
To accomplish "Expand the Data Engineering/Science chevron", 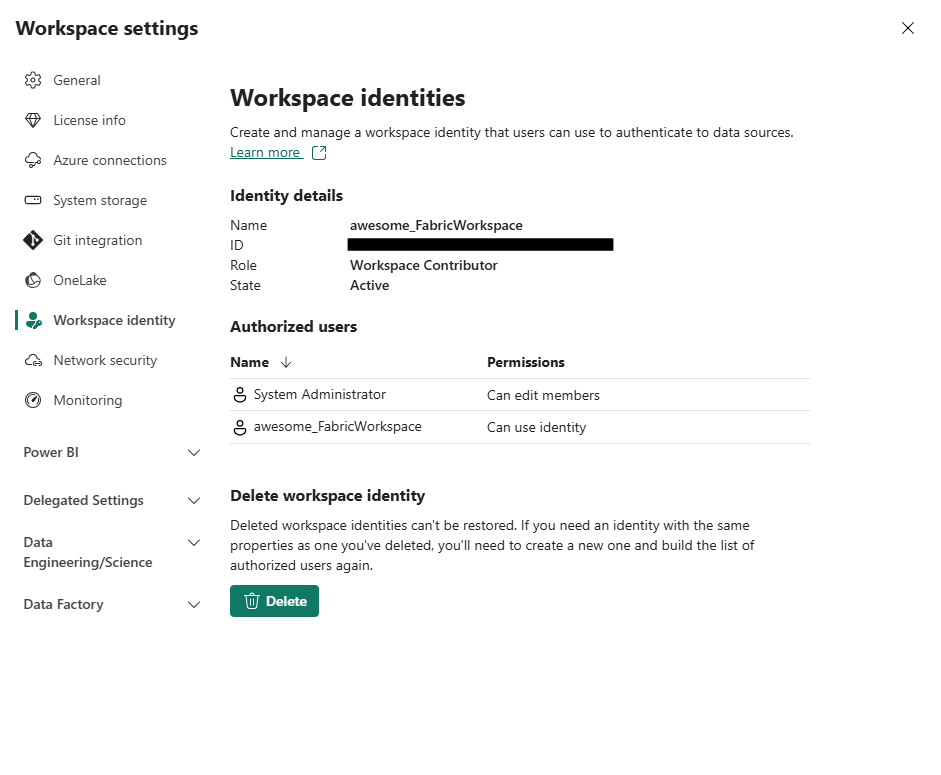I will pos(194,543).
